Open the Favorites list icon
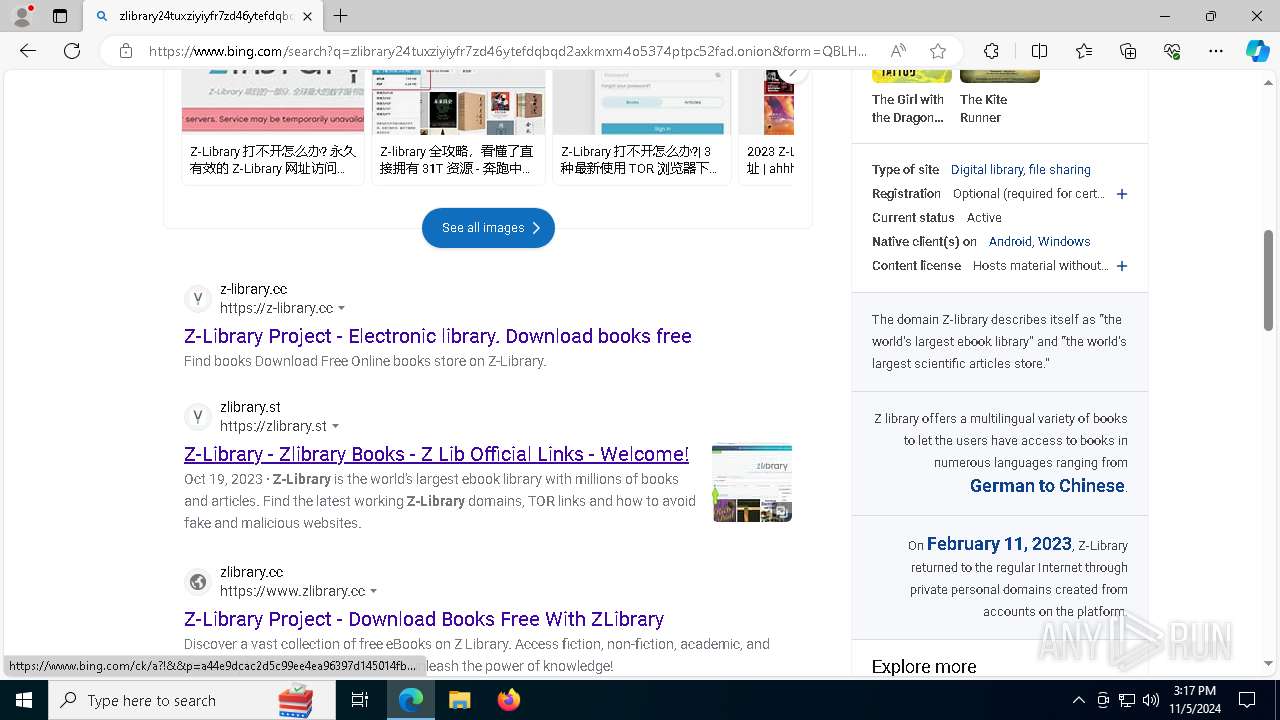Viewport: 1280px width, 720px height. pyautogui.click(x=1084, y=51)
